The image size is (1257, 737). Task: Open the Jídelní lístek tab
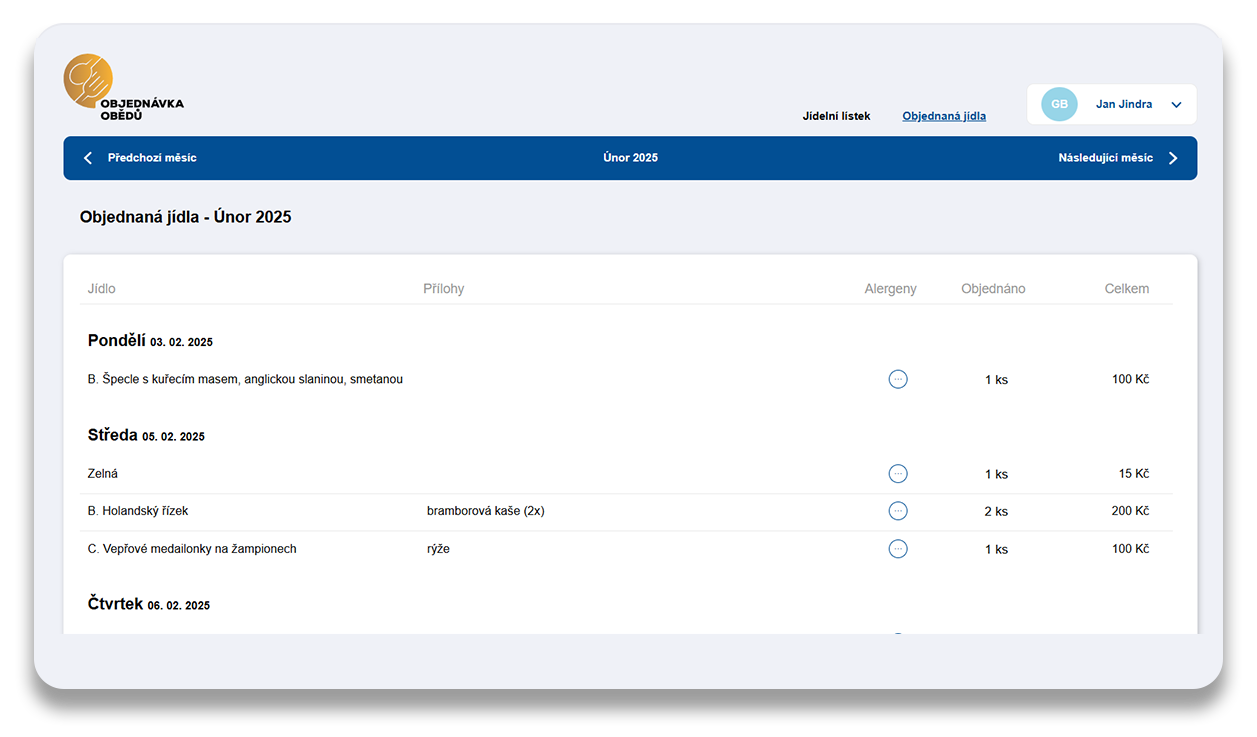click(836, 116)
